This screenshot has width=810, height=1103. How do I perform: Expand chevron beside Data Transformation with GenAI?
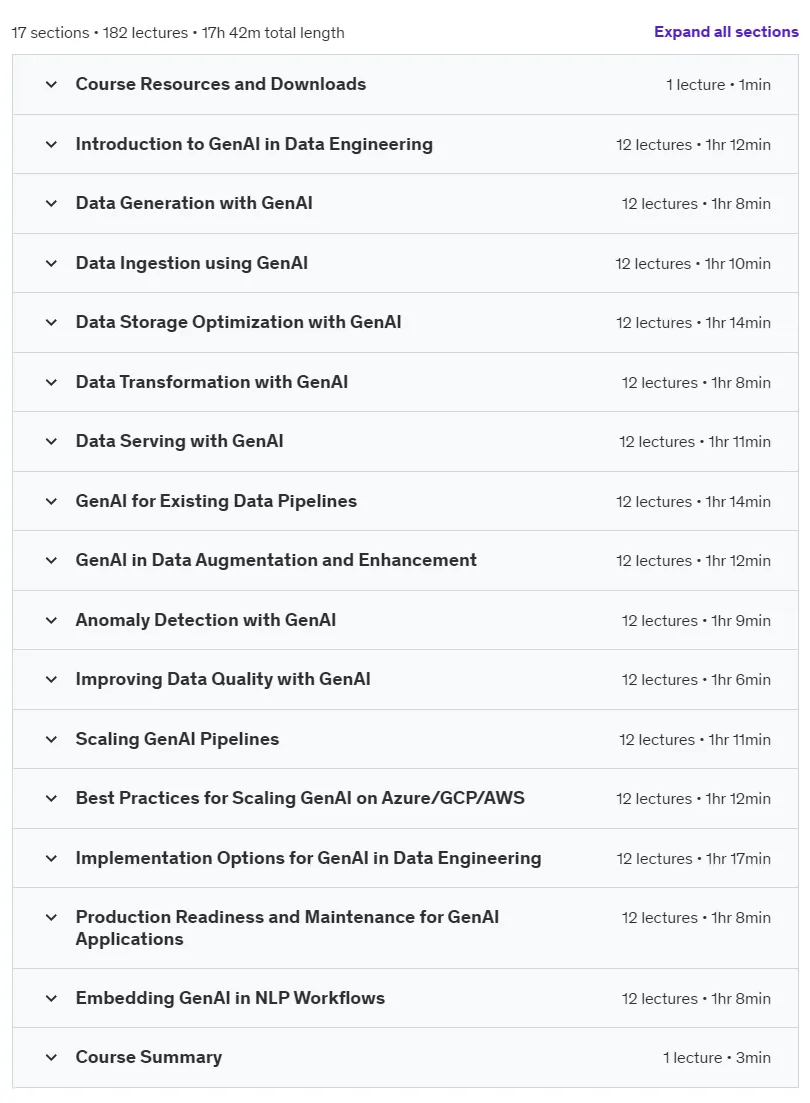coord(51,382)
